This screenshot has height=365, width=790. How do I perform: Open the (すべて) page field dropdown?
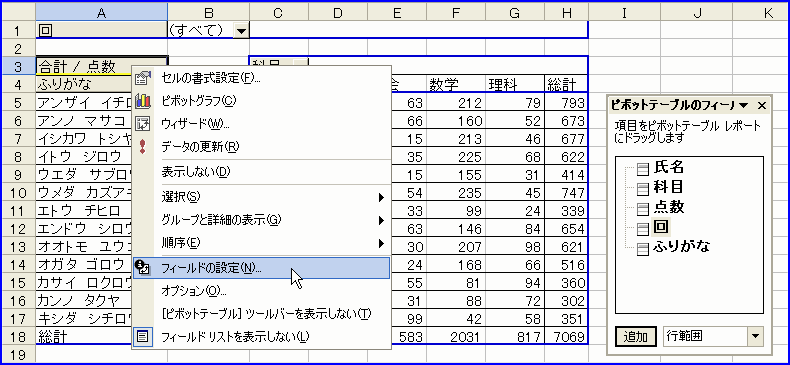pyautogui.click(x=242, y=31)
